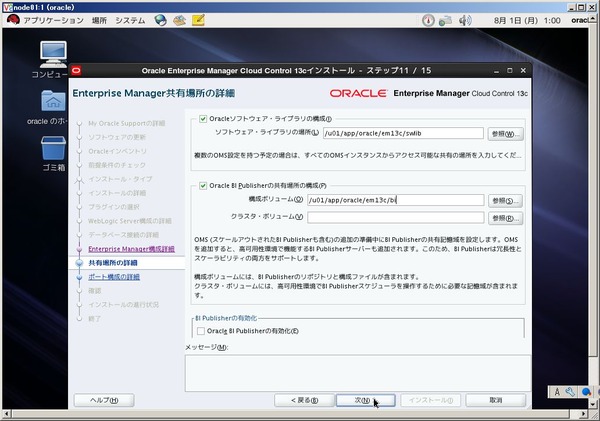The height and width of the screenshot is (421, 600).
Task: Maximize the Oracle installer window
Action: [510, 71]
